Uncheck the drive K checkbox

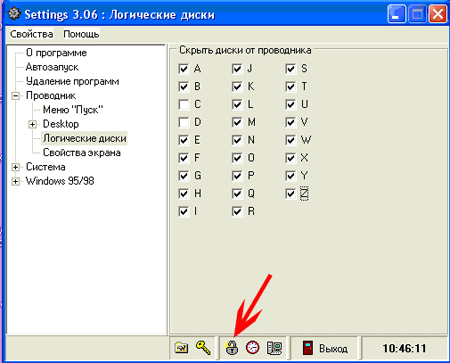click(x=237, y=87)
